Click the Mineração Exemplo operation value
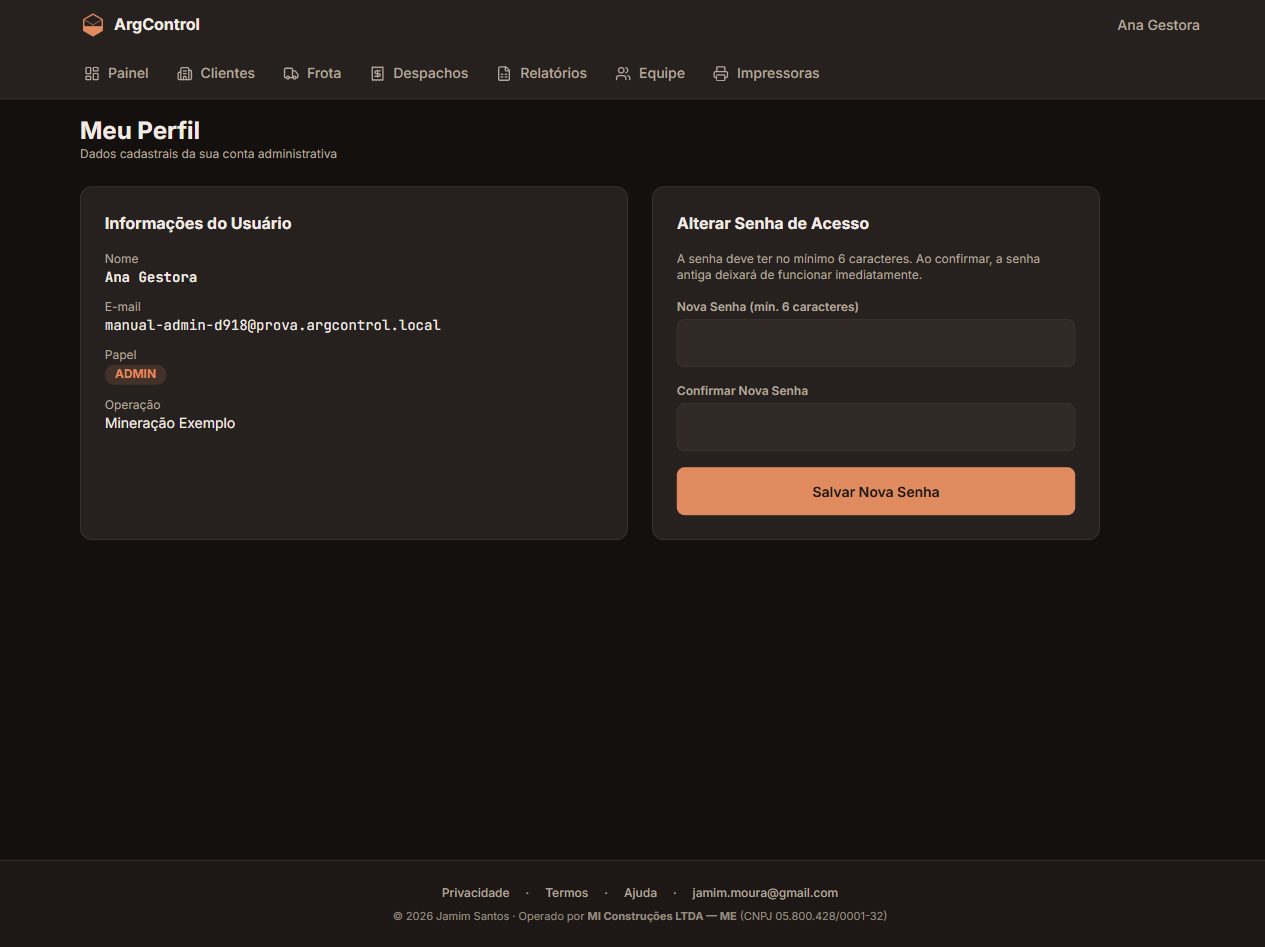Screen dimensions: 1265x947 (x=170, y=423)
